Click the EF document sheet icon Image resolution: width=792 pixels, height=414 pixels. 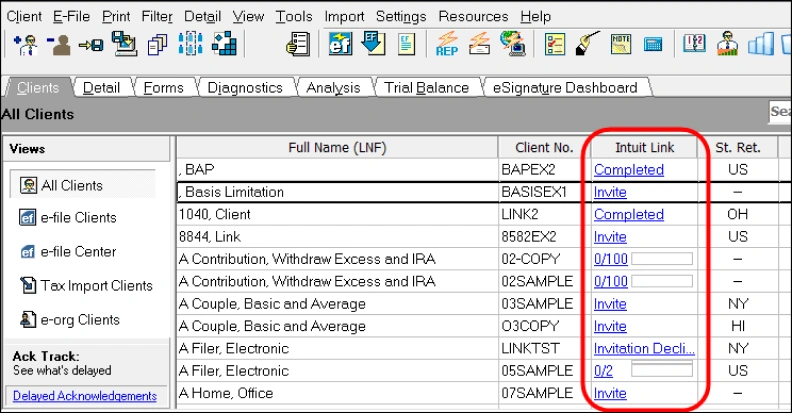[407, 44]
